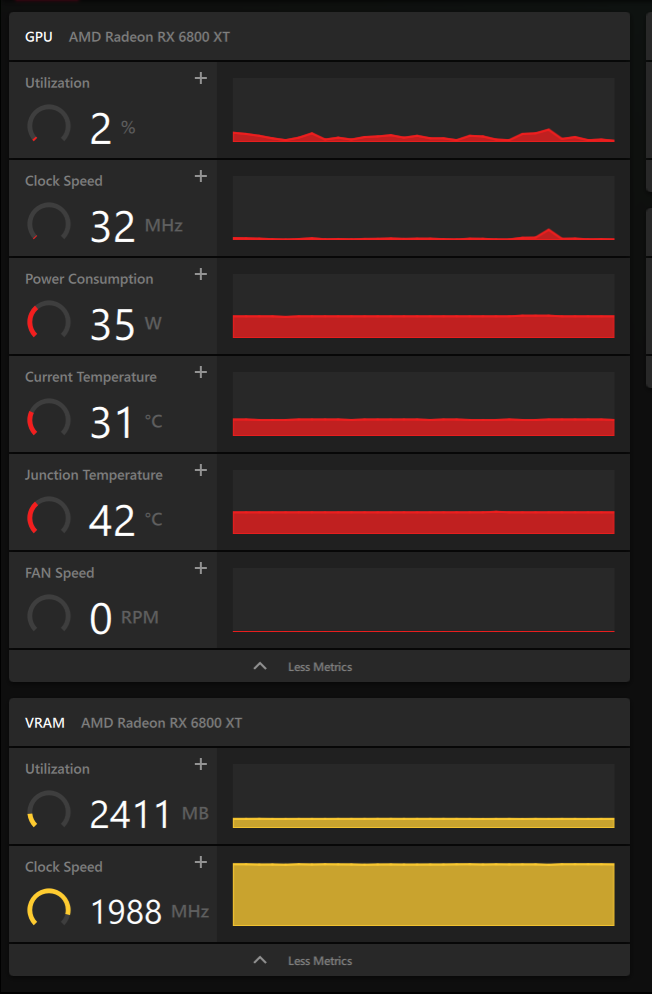Viewport: 652px width, 994px height.
Task: Click the FAN Speed history graph
Action: 423,600
